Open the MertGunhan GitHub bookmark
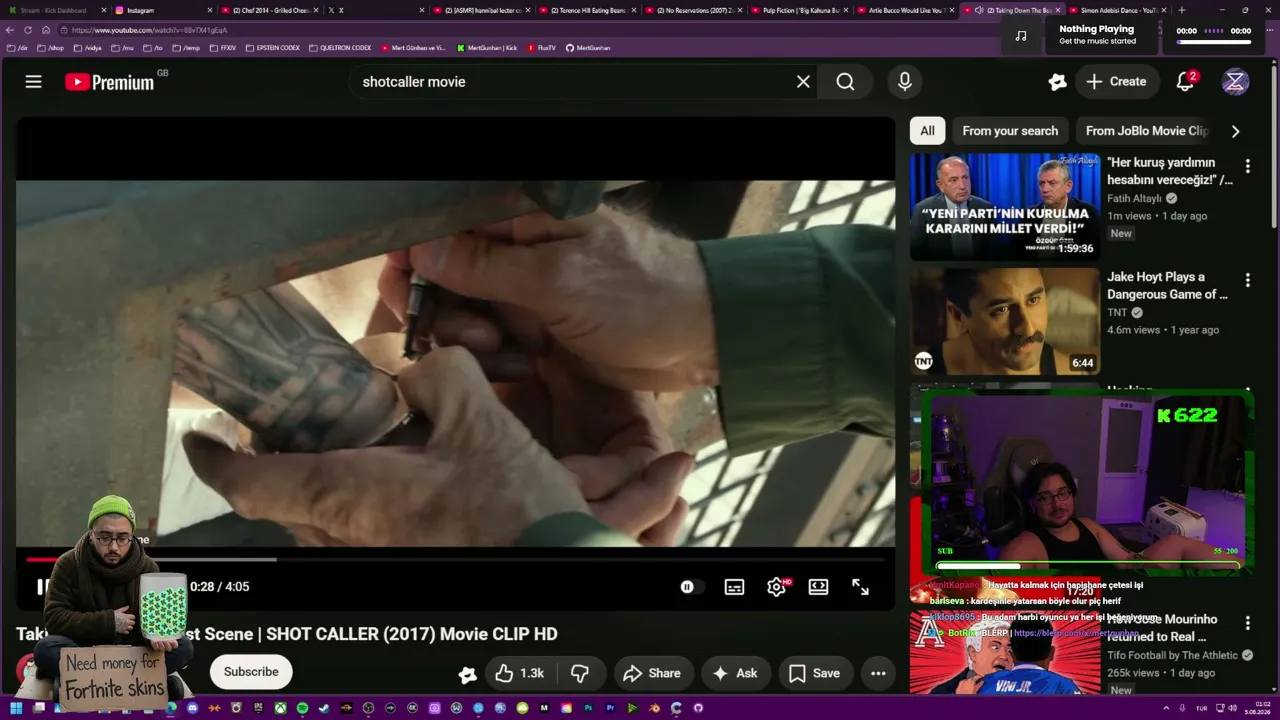 [x=588, y=48]
